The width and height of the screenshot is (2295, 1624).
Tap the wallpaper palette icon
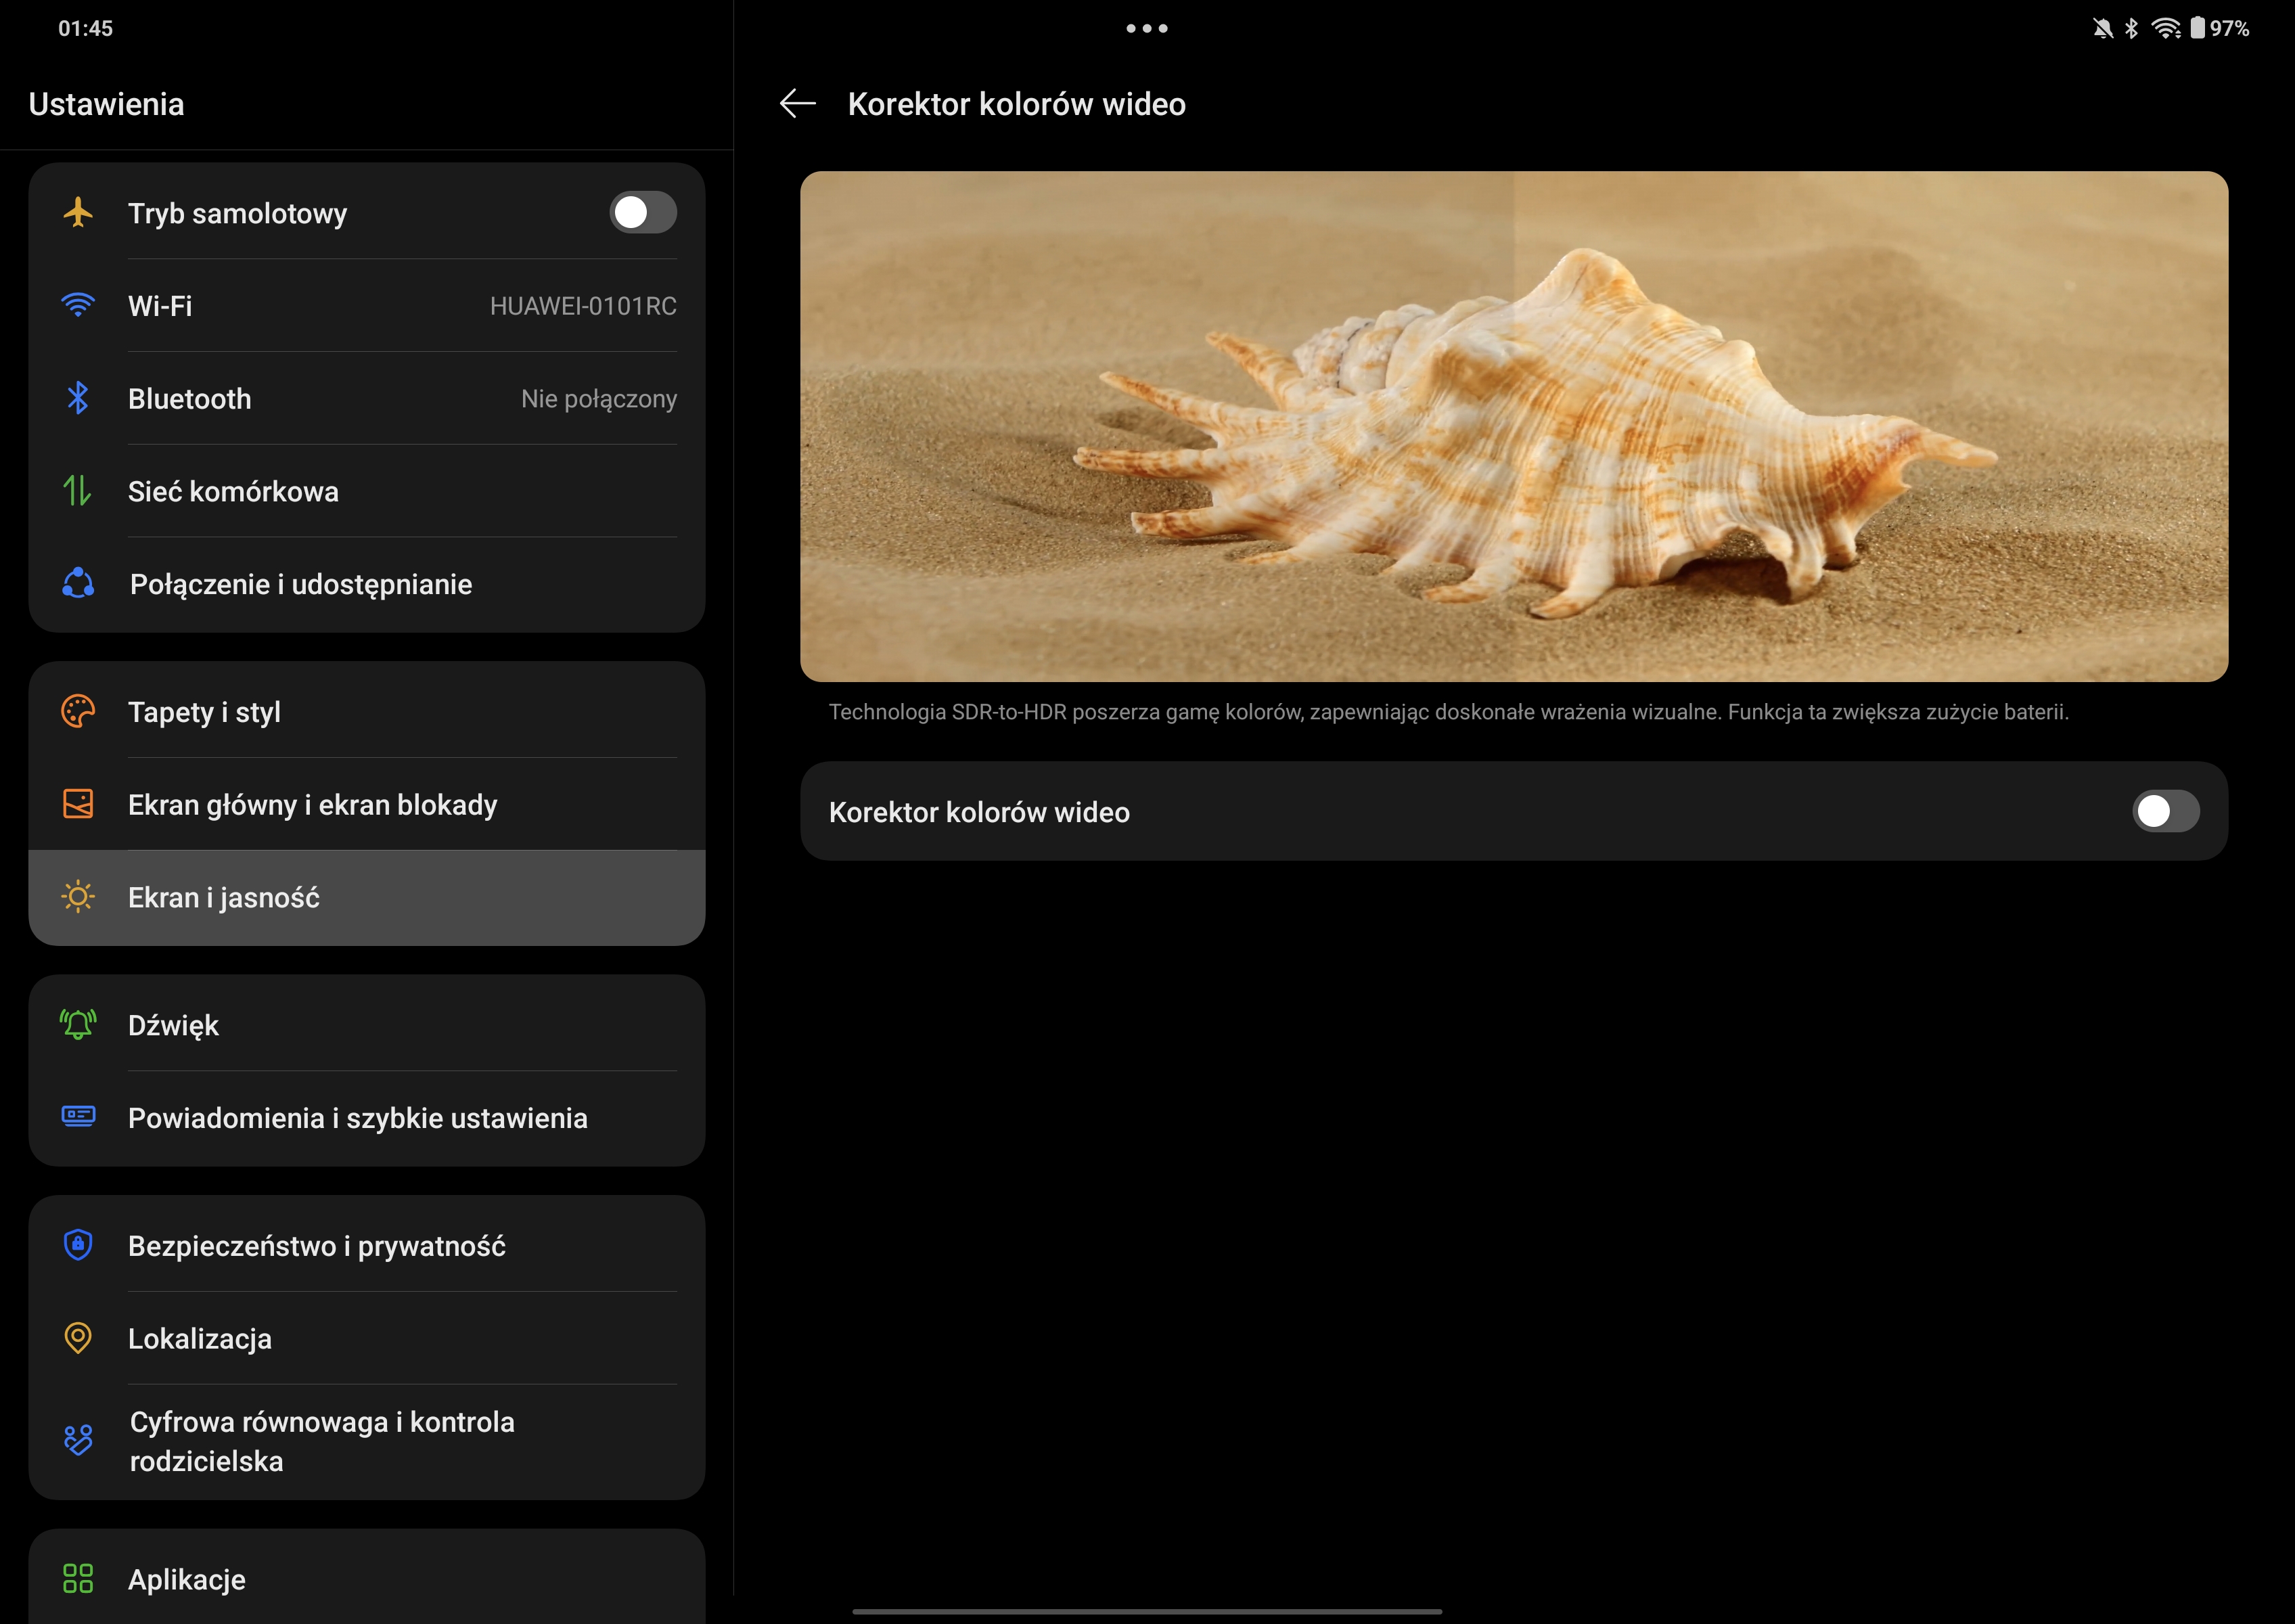coord(78,711)
